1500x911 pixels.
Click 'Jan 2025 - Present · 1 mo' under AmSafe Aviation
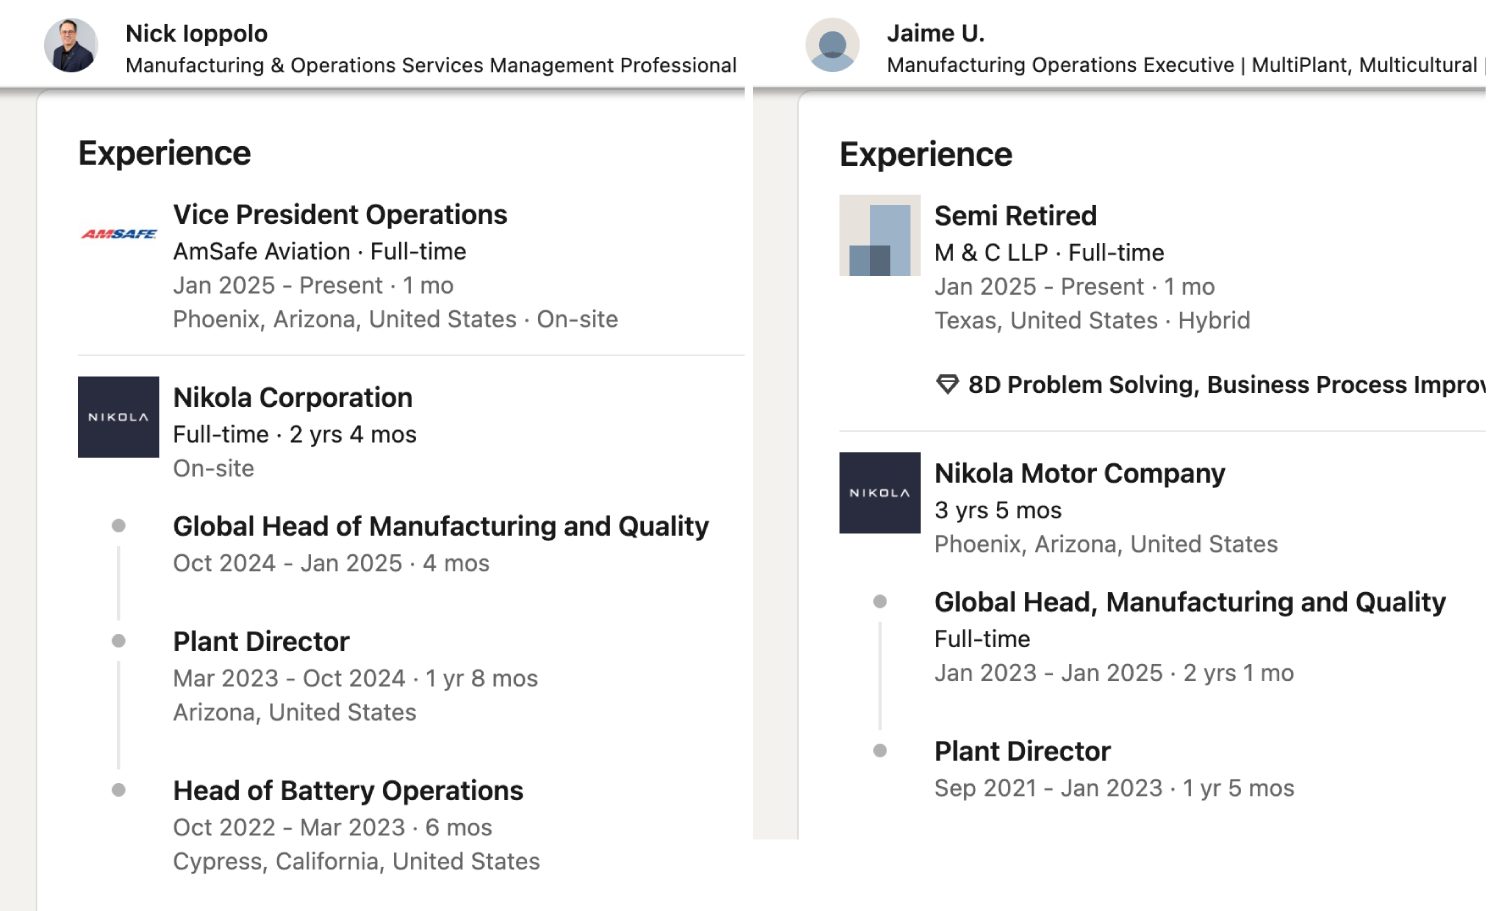[x=313, y=285]
